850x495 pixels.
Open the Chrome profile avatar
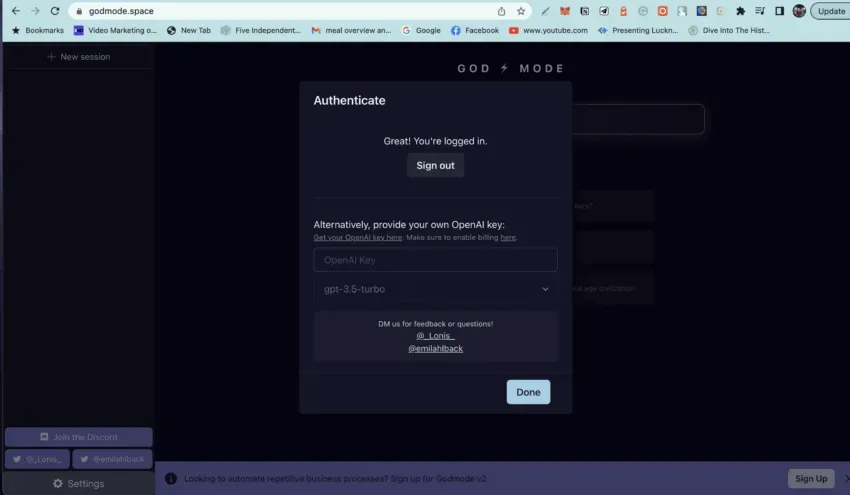click(799, 11)
